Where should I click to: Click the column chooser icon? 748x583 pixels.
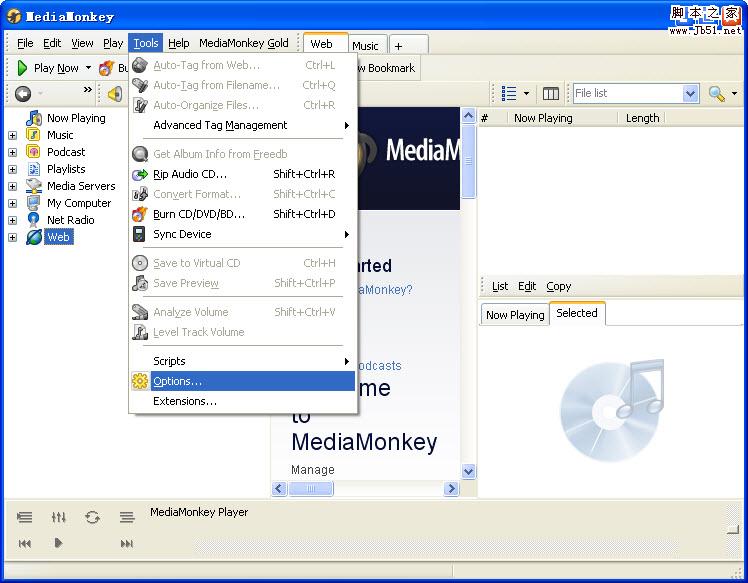[551, 94]
